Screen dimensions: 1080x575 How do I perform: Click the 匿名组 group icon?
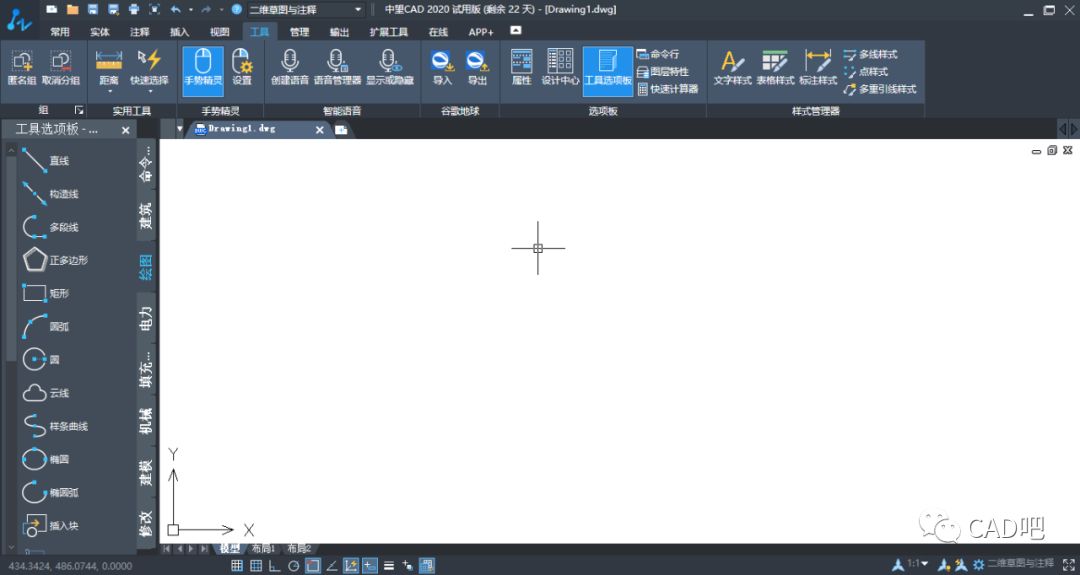pos(21,67)
